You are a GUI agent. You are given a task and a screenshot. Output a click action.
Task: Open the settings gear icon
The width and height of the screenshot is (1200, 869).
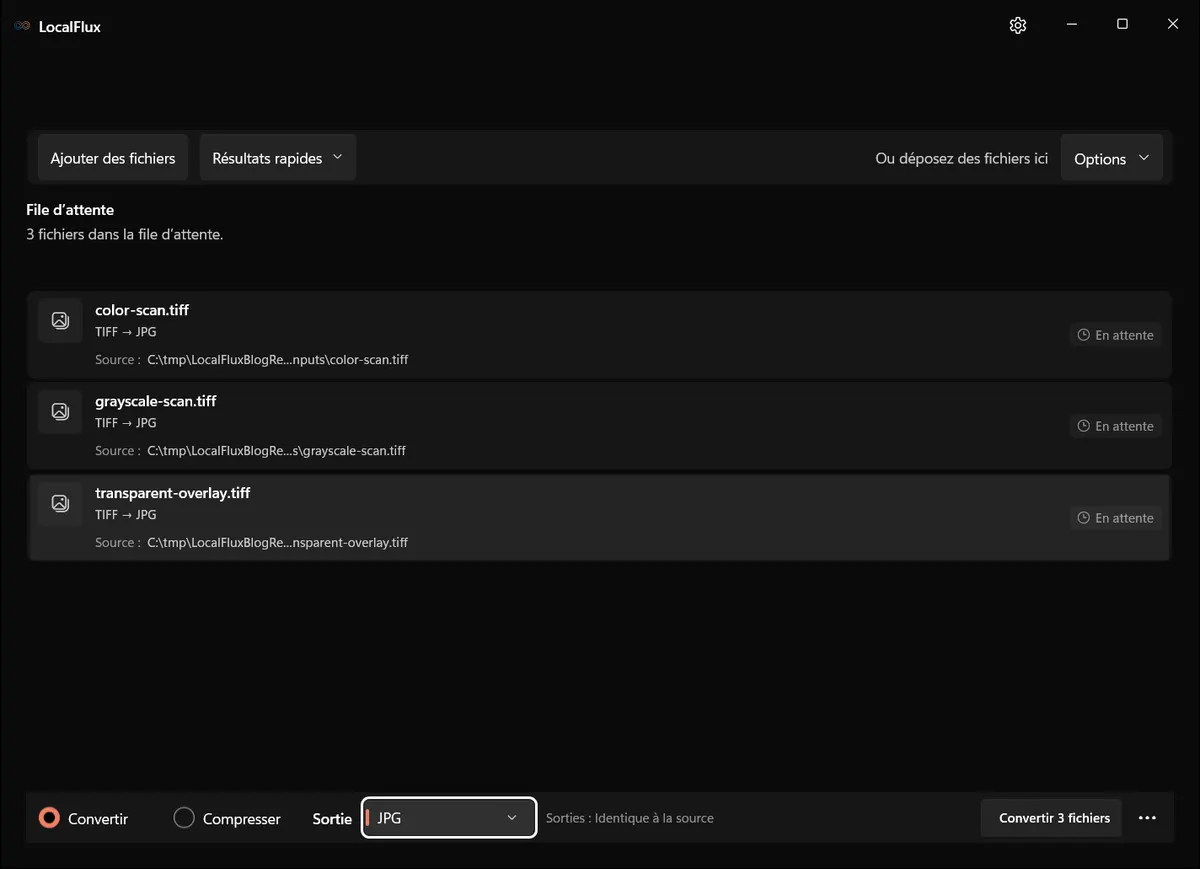point(1018,25)
